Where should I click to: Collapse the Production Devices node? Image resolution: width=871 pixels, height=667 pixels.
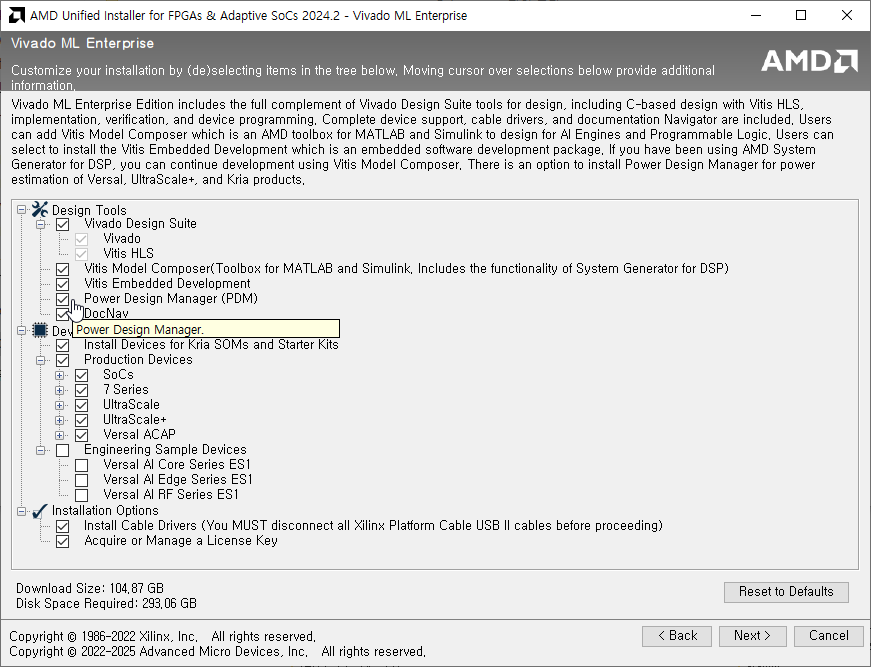[x=41, y=360]
